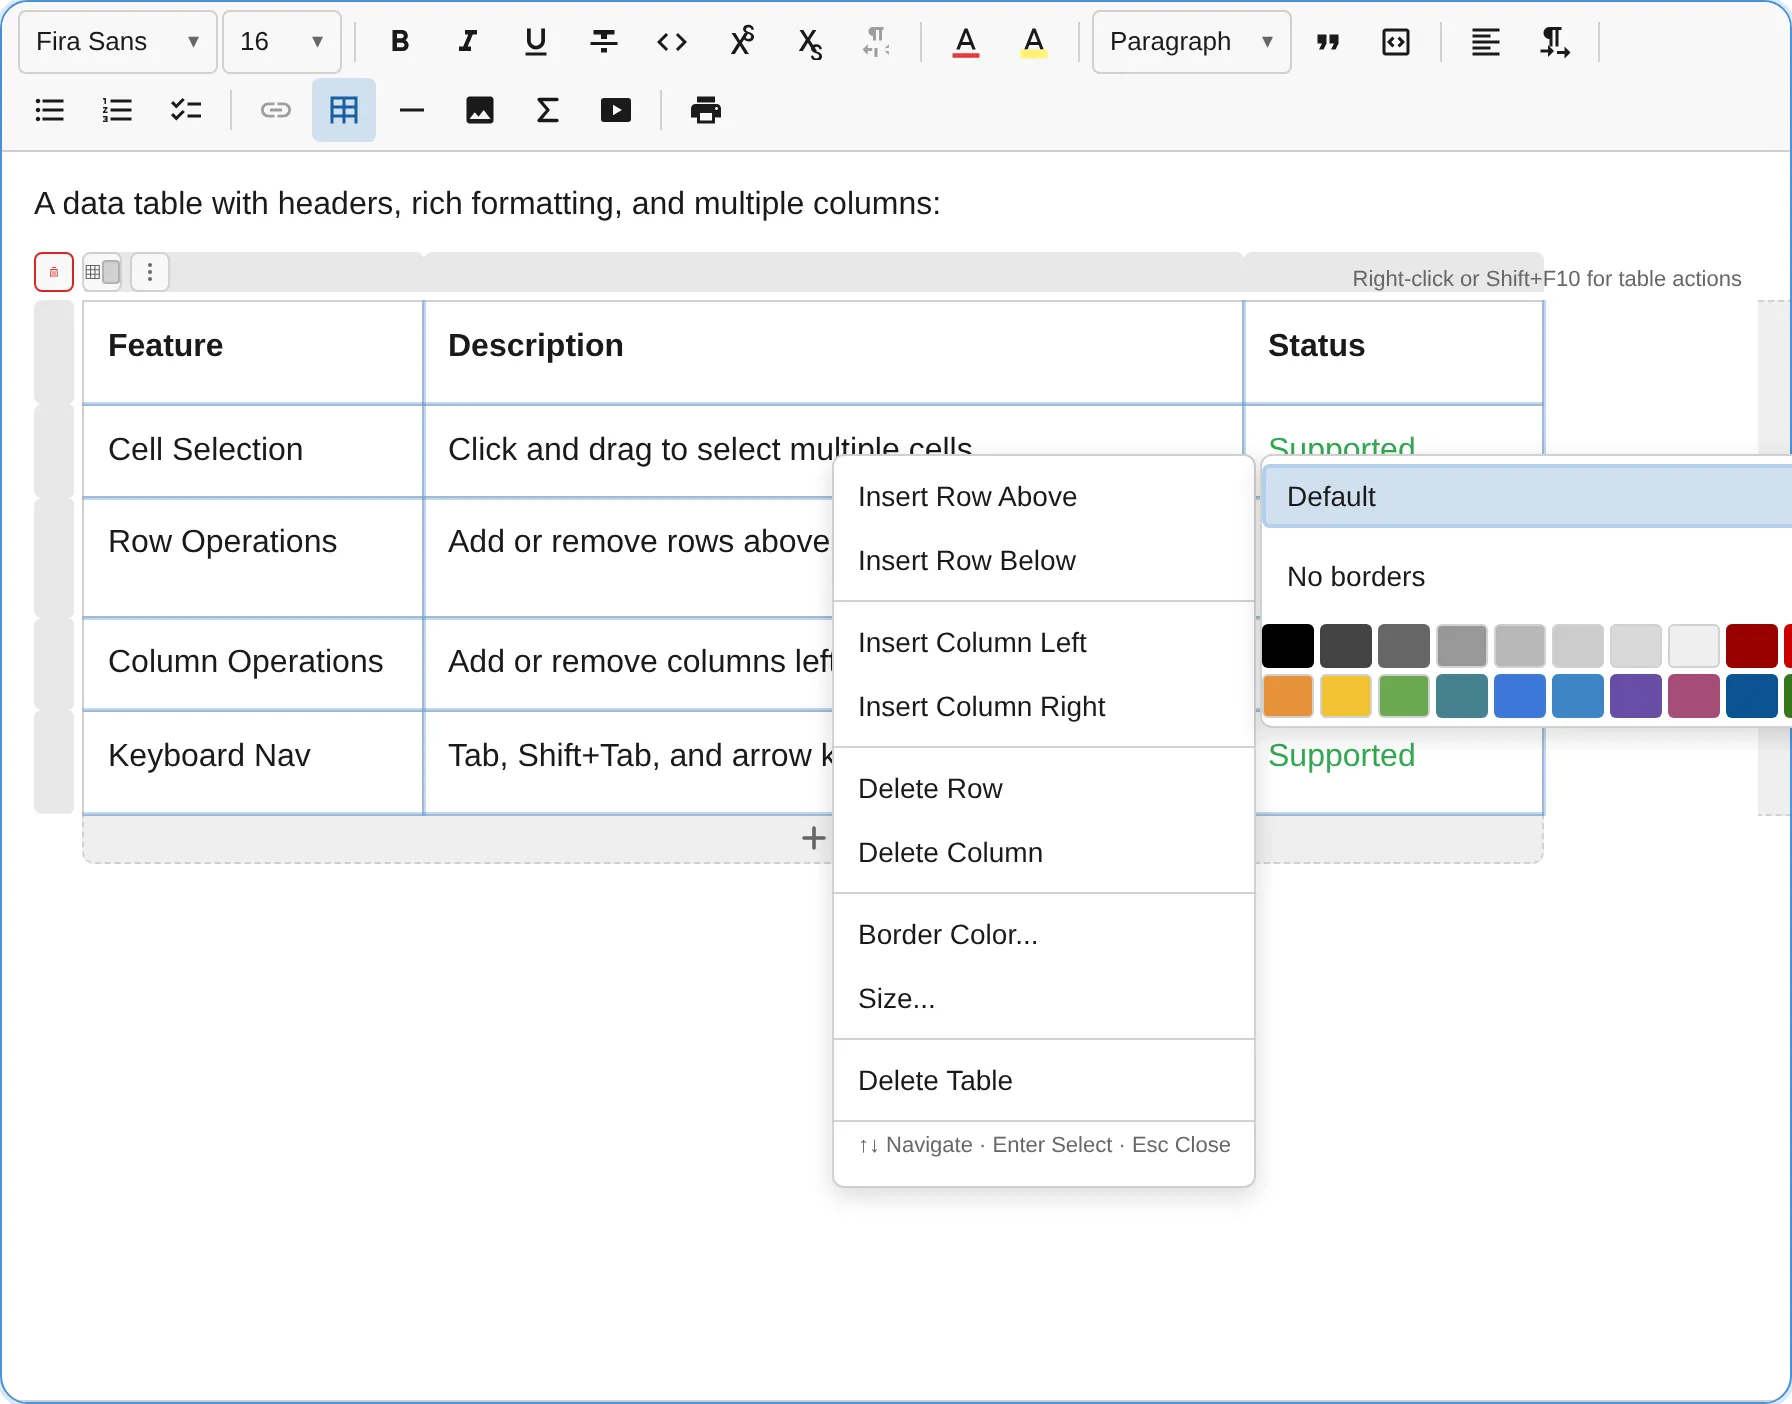Pick the yellow border color swatch
The width and height of the screenshot is (1792, 1404).
click(1346, 696)
